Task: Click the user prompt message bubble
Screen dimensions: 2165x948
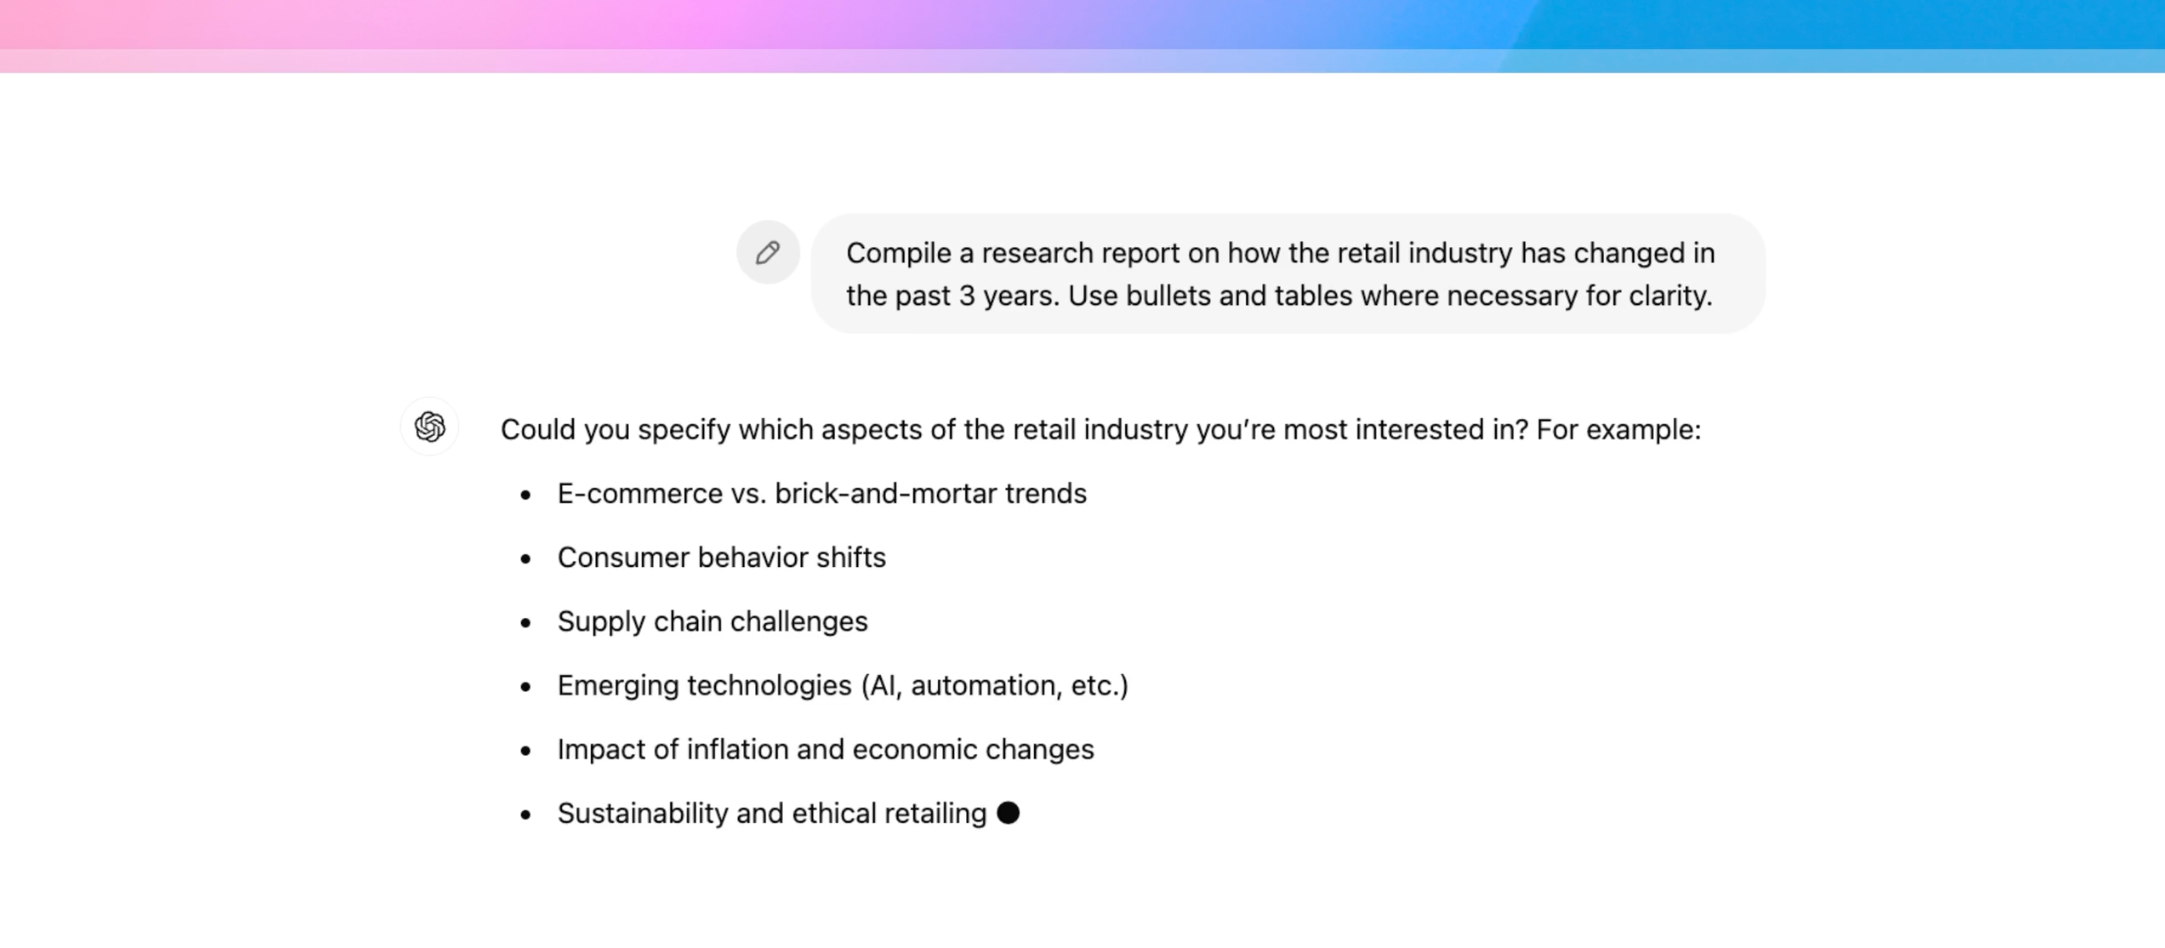Action: [x=1287, y=274]
